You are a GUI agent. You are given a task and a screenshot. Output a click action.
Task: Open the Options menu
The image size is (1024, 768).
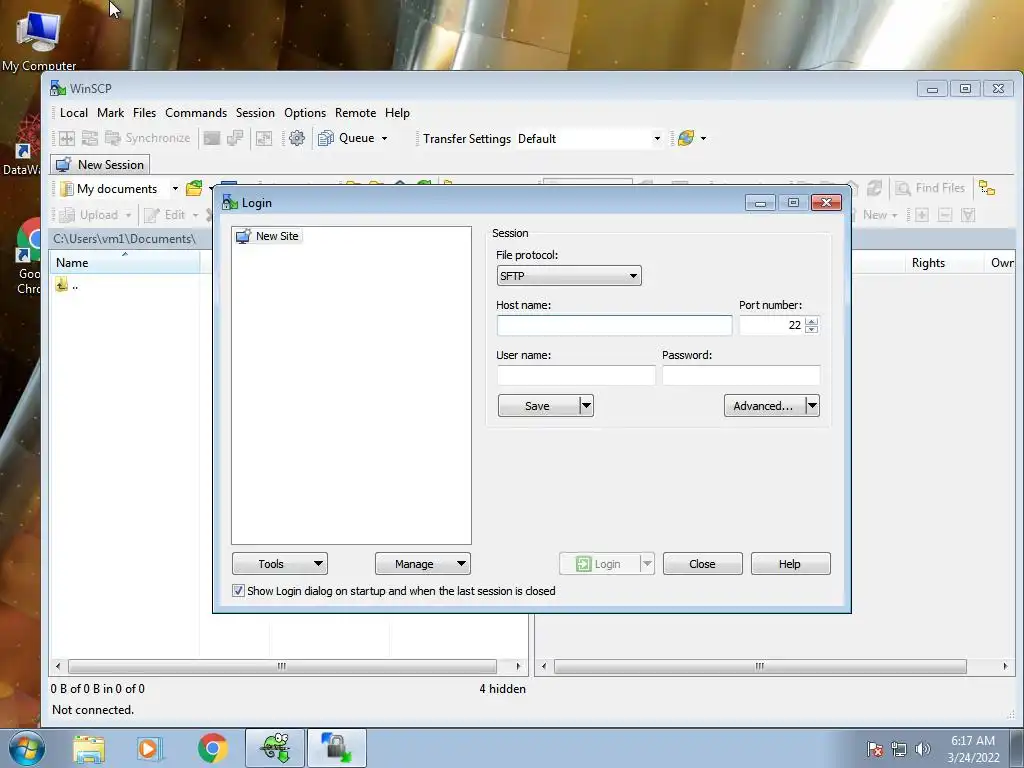(305, 113)
